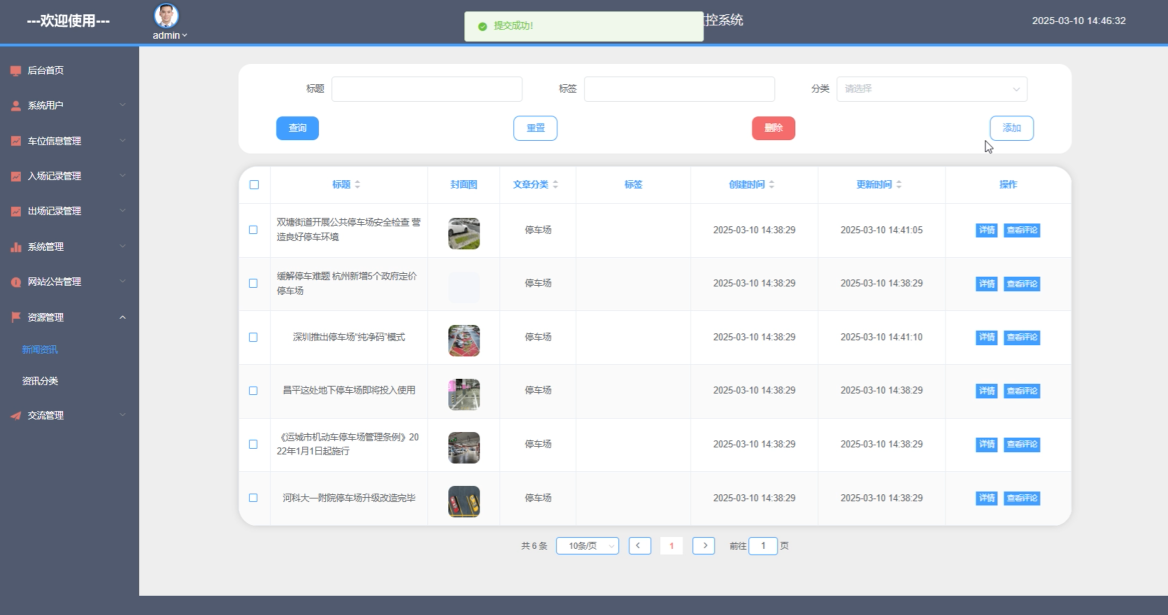This screenshot has width=1168, height=615.
Task: Click the 车位信息管理 sidebar icon
Action: (16, 141)
